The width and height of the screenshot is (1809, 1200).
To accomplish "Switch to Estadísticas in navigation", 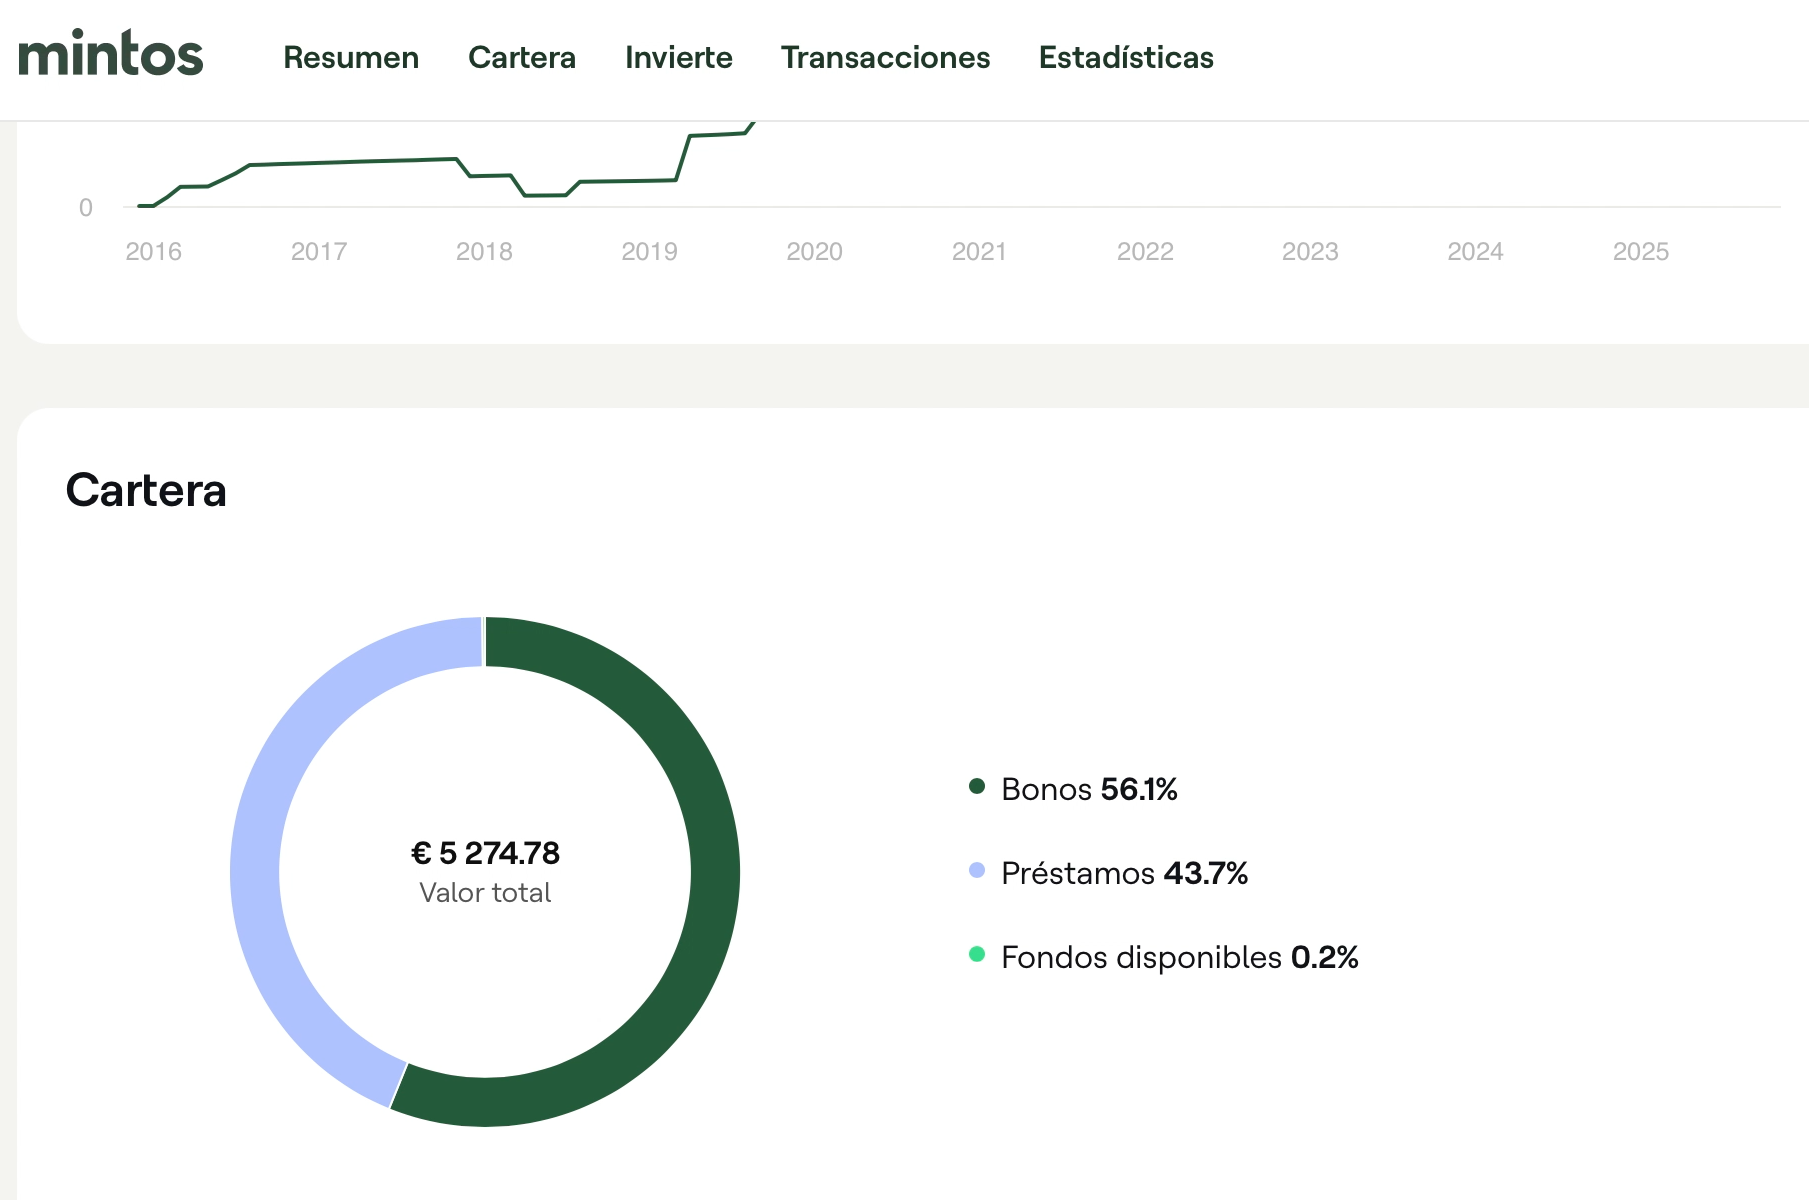I will click(x=1126, y=58).
